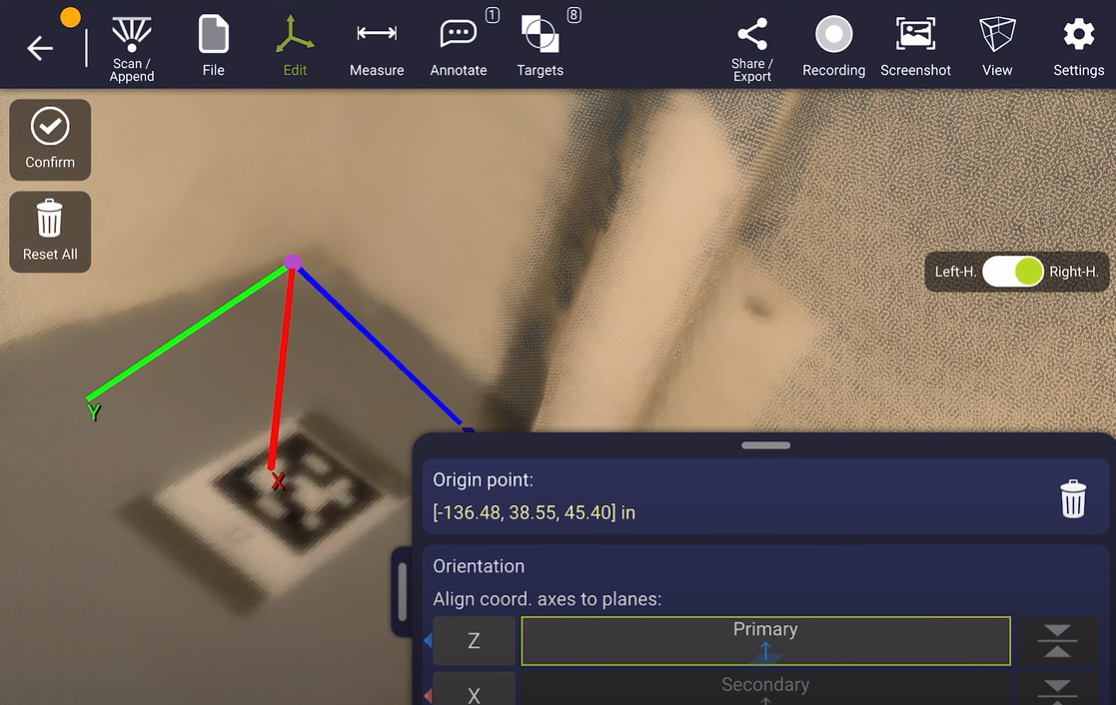Choose the Primary plane field

pos(766,641)
